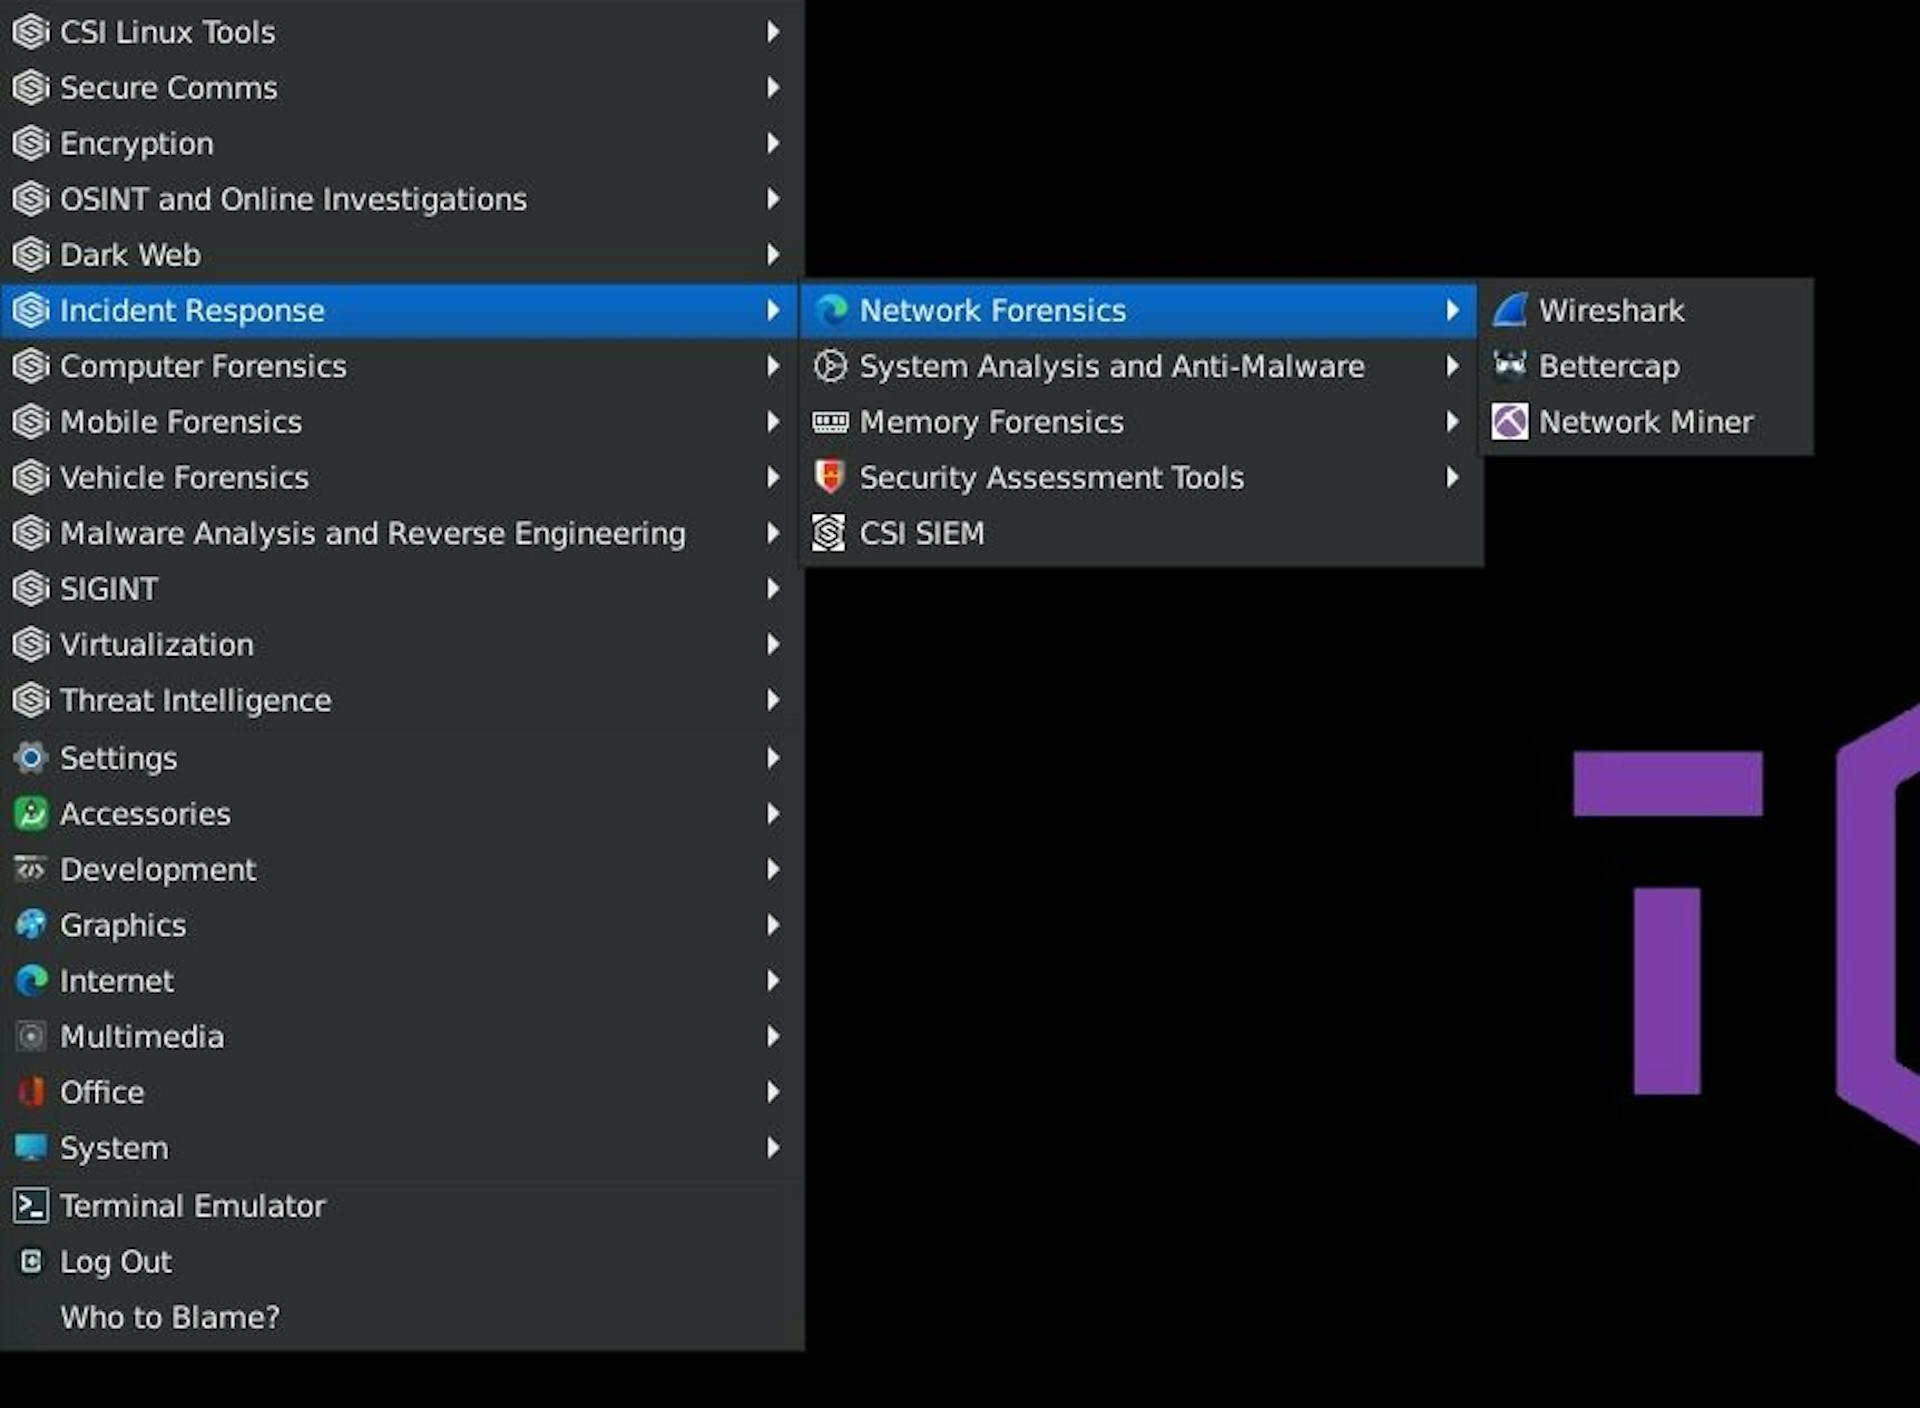
Task: Expand the SIGINT submenu arrow
Action: click(773, 589)
